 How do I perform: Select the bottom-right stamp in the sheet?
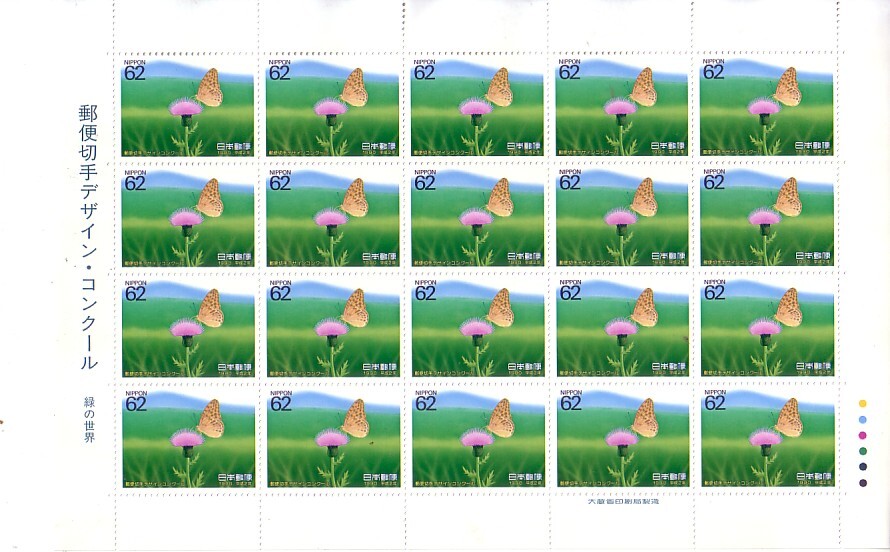click(768, 438)
